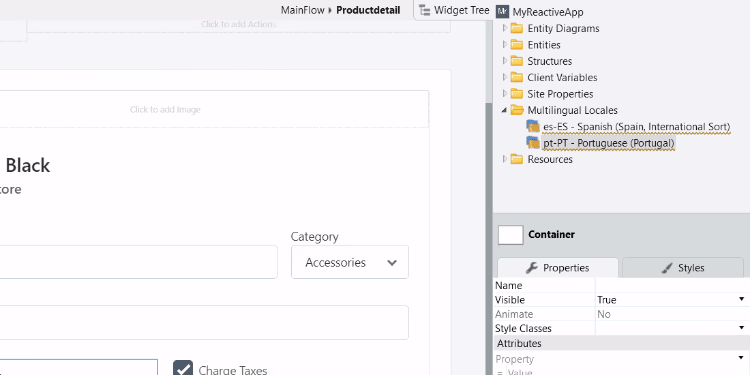Select es-ES - Spanish locale
This screenshot has height=375, width=750.
coord(637,127)
